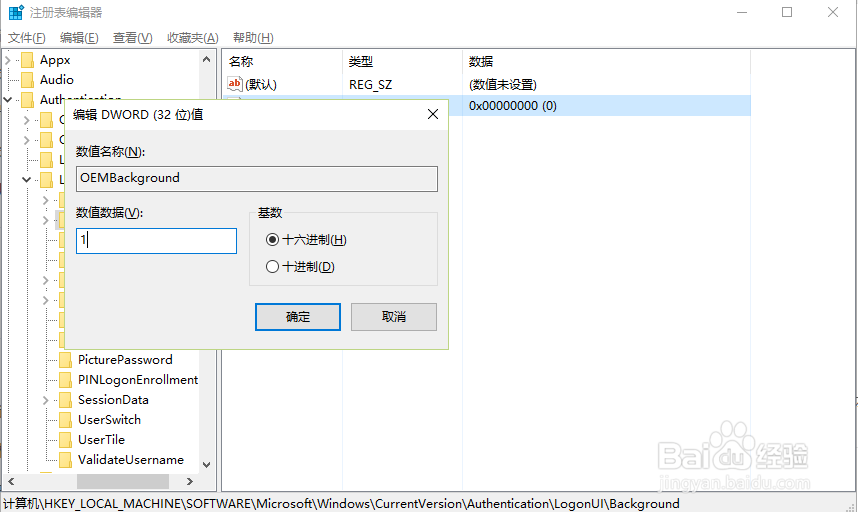Click the tree horizontal scrollbar right arrow
Screen dimensions: 858x512
coord(190,481)
